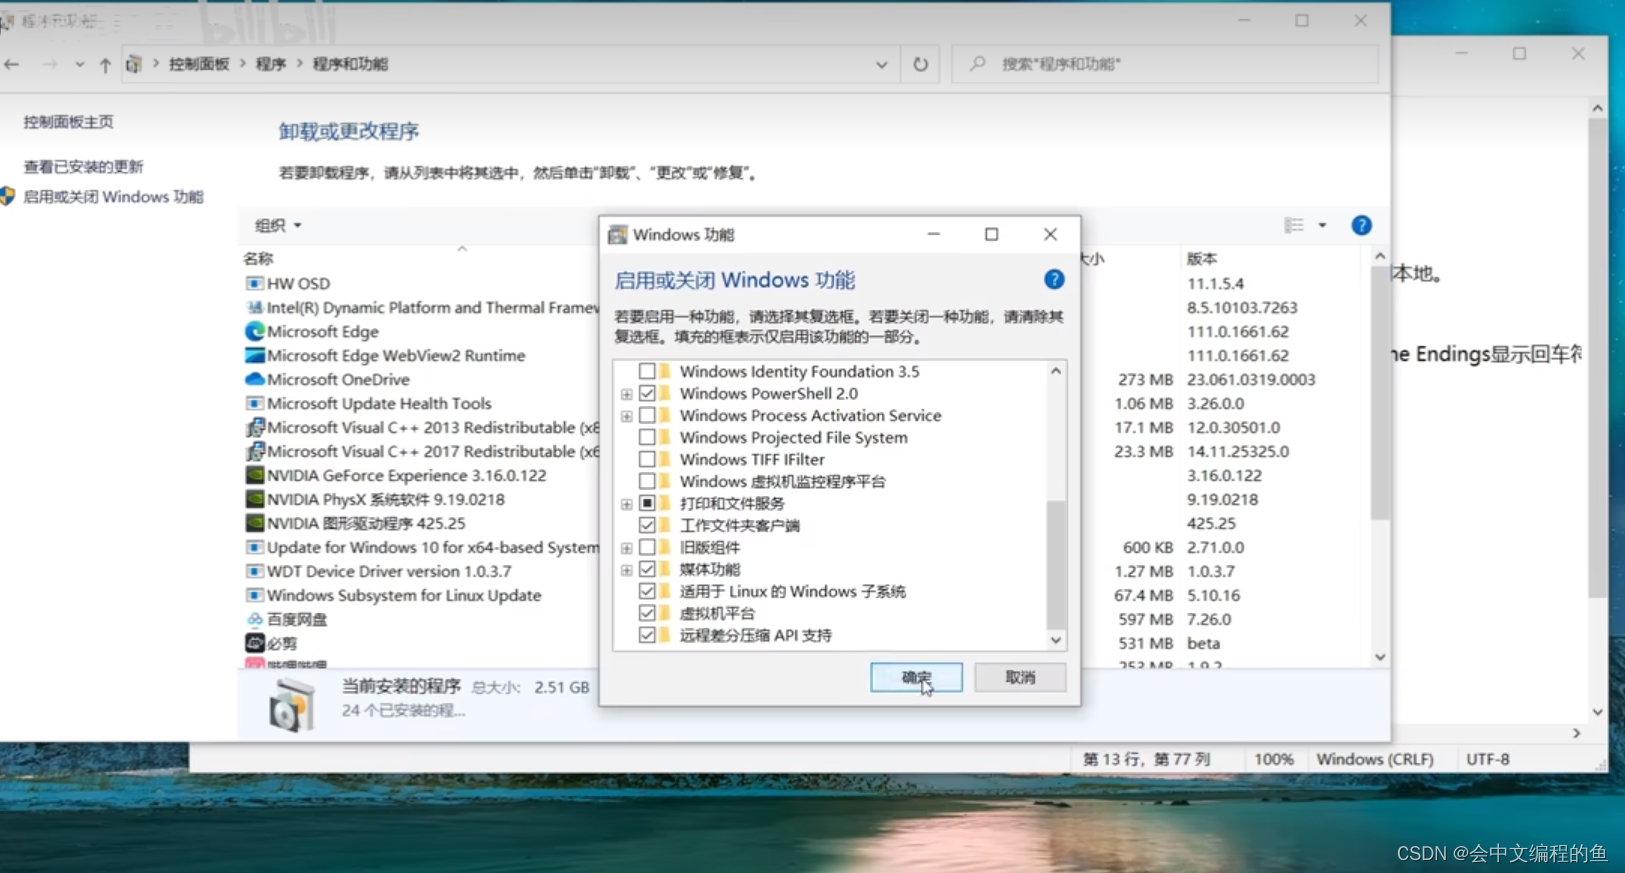Click the WDT Device Driver icon

pos(255,571)
